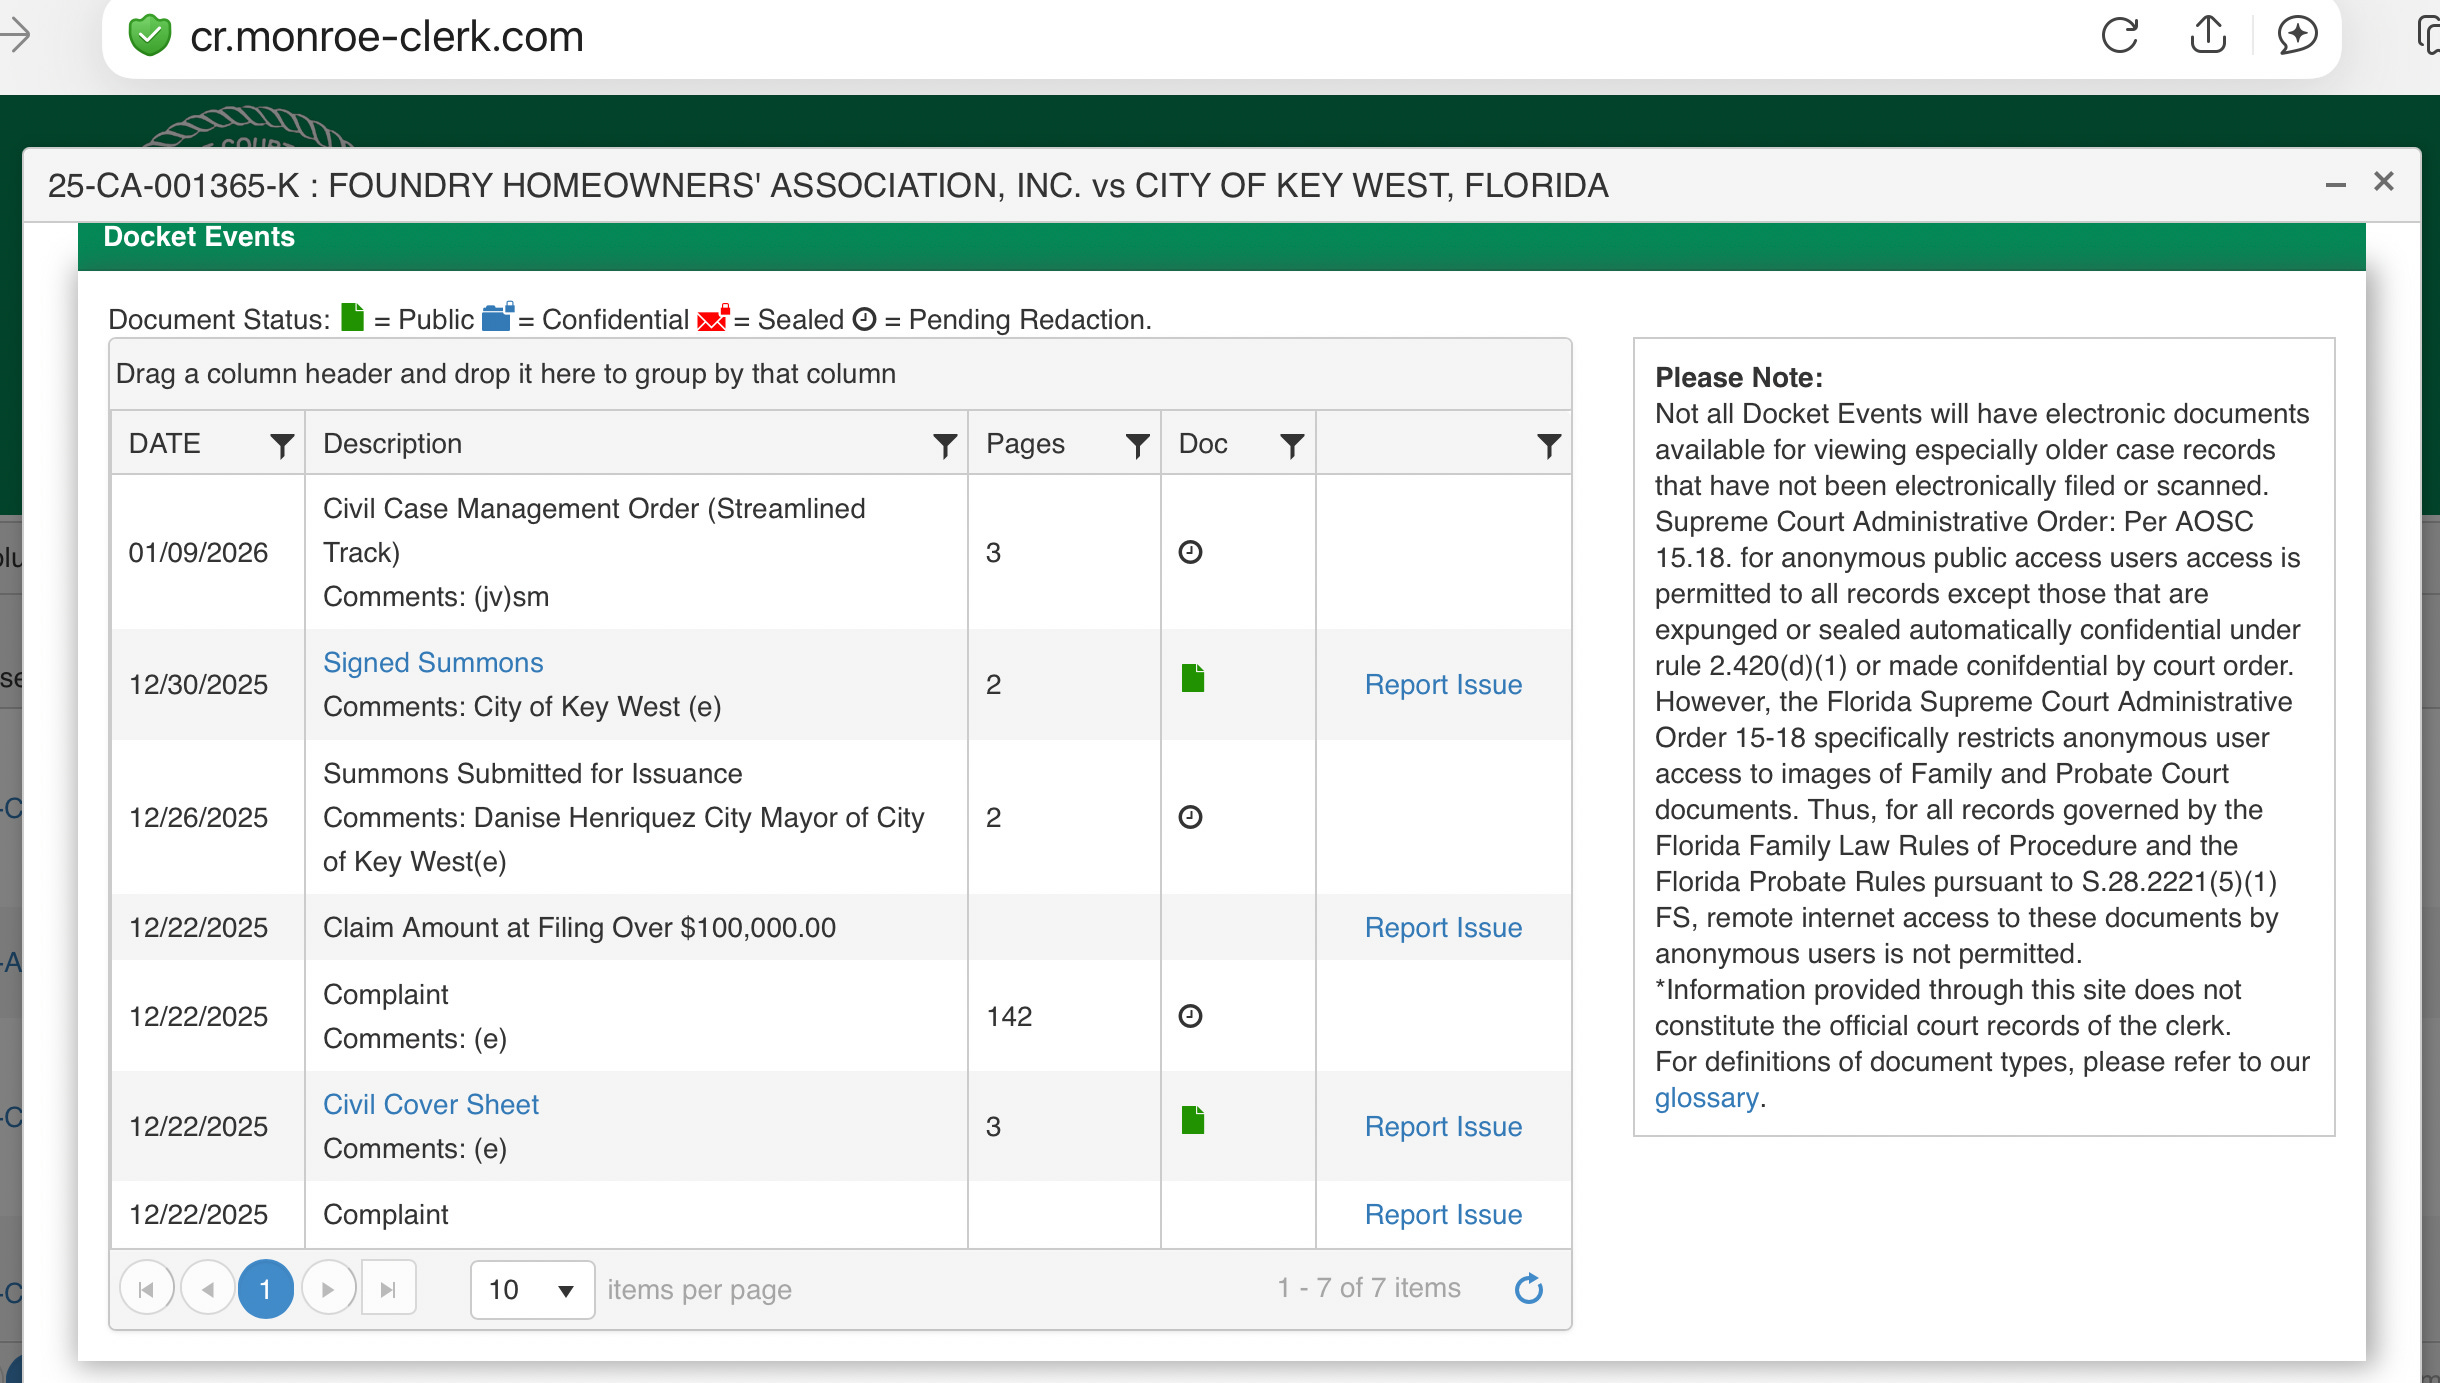Screen dimensions: 2440x1383
Task: Go to the next page of results
Action: click(x=328, y=1289)
